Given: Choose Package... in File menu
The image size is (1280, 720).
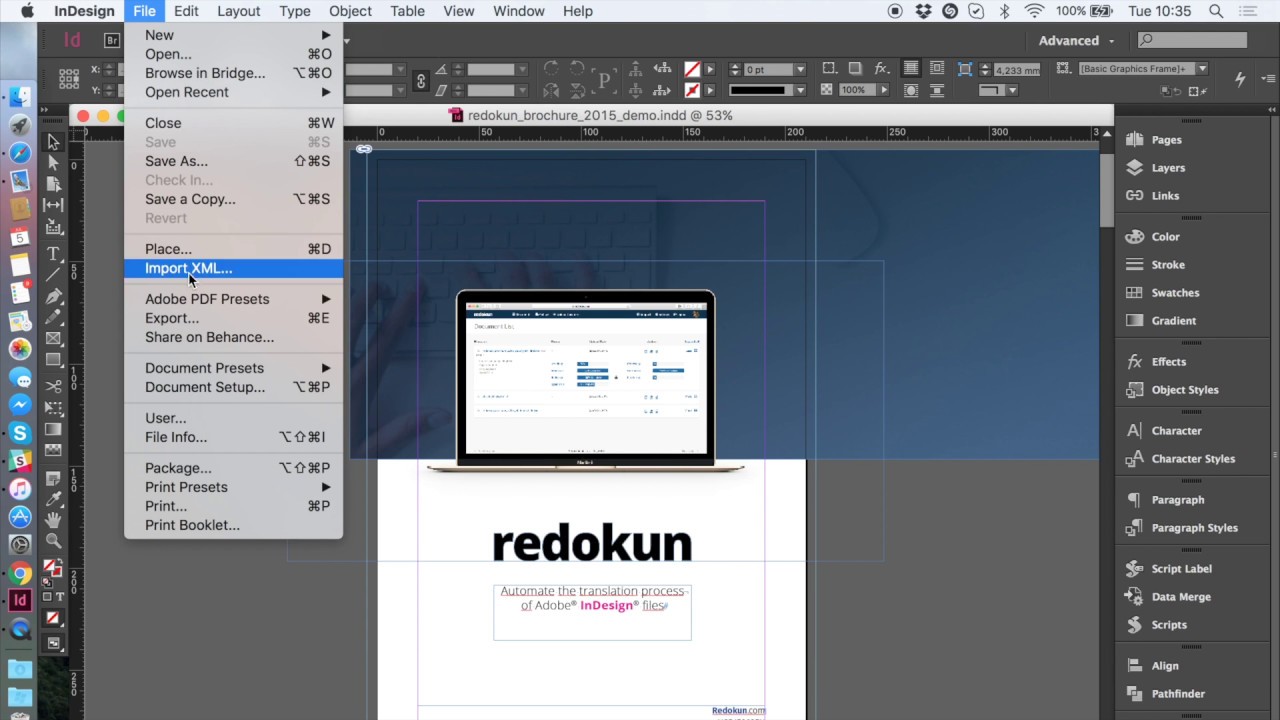Looking at the screenshot, I should [234, 468].
